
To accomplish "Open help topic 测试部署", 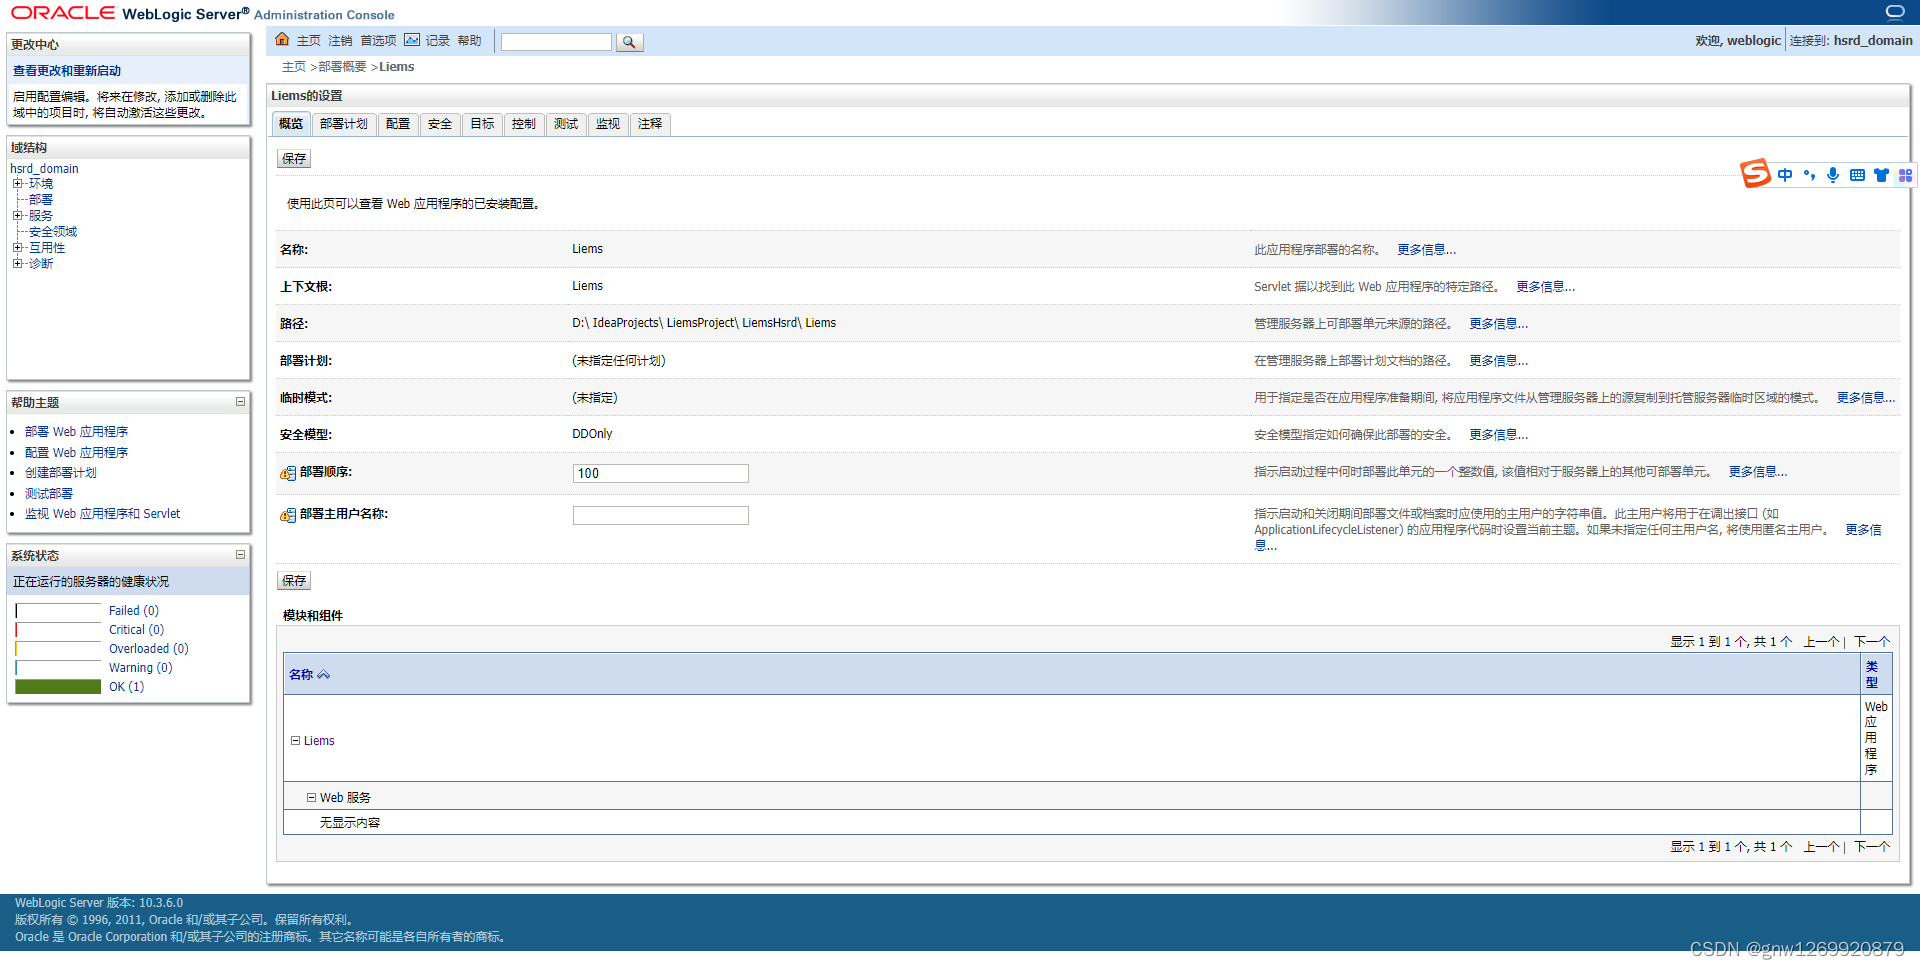I will (x=49, y=494).
